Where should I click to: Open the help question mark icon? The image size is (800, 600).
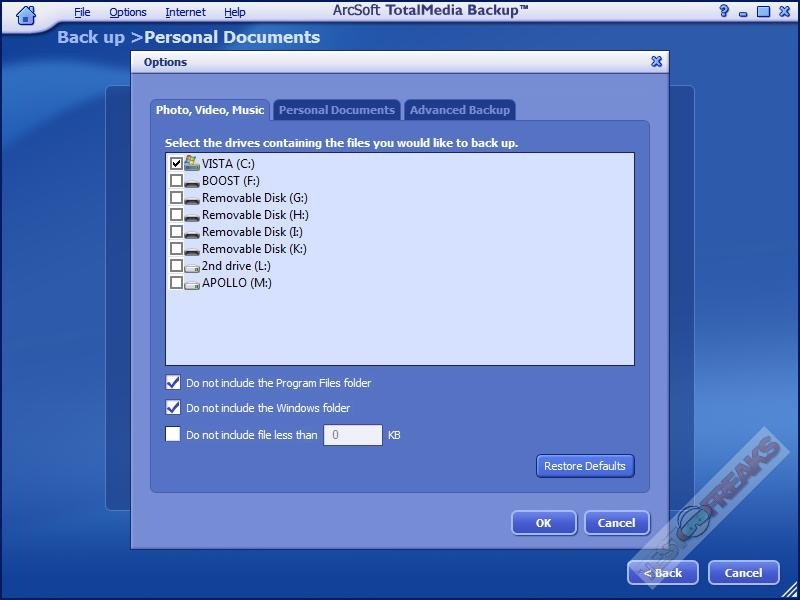(724, 12)
